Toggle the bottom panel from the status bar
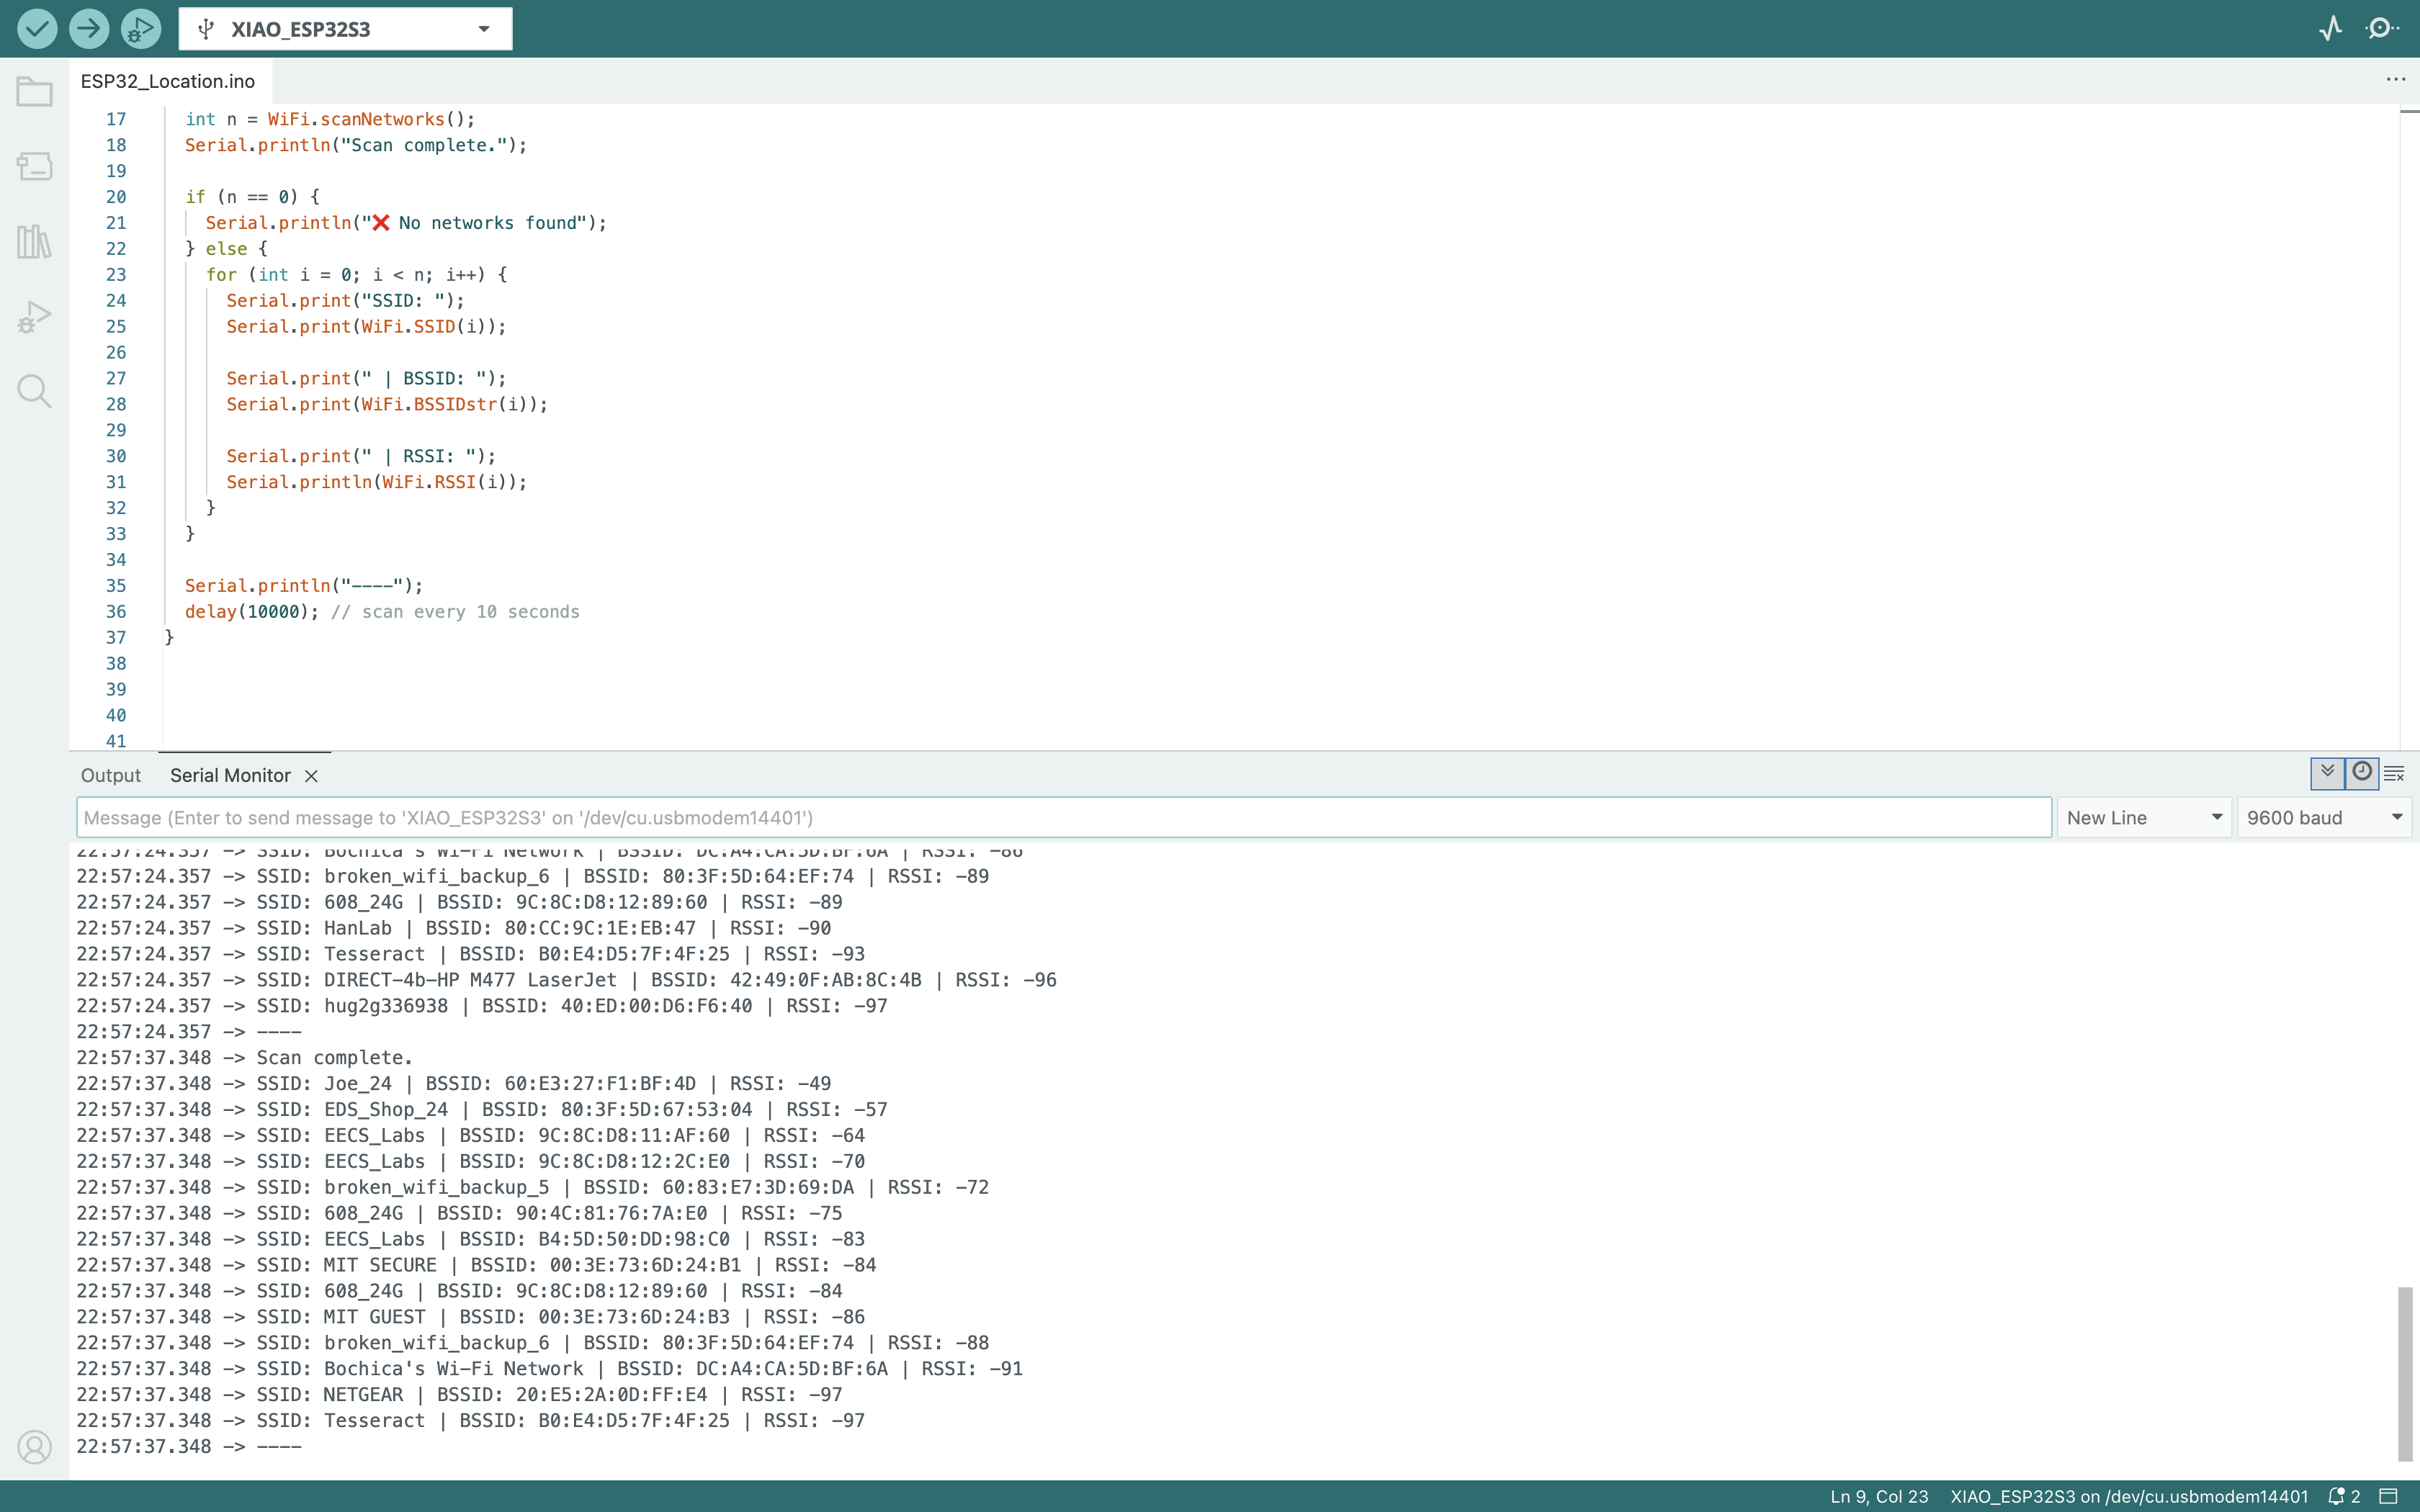This screenshot has height=1512, width=2420. (x=2389, y=1496)
